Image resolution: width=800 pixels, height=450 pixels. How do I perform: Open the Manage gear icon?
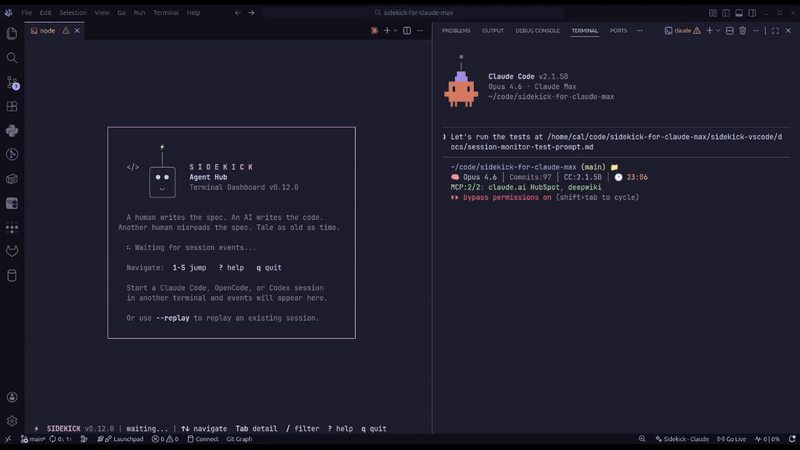[x=12, y=421]
